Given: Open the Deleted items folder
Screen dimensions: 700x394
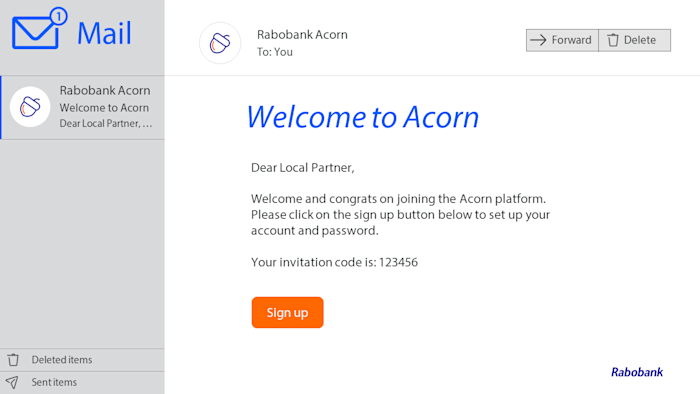Looking at the screenshot, I should tap(82, 360).
